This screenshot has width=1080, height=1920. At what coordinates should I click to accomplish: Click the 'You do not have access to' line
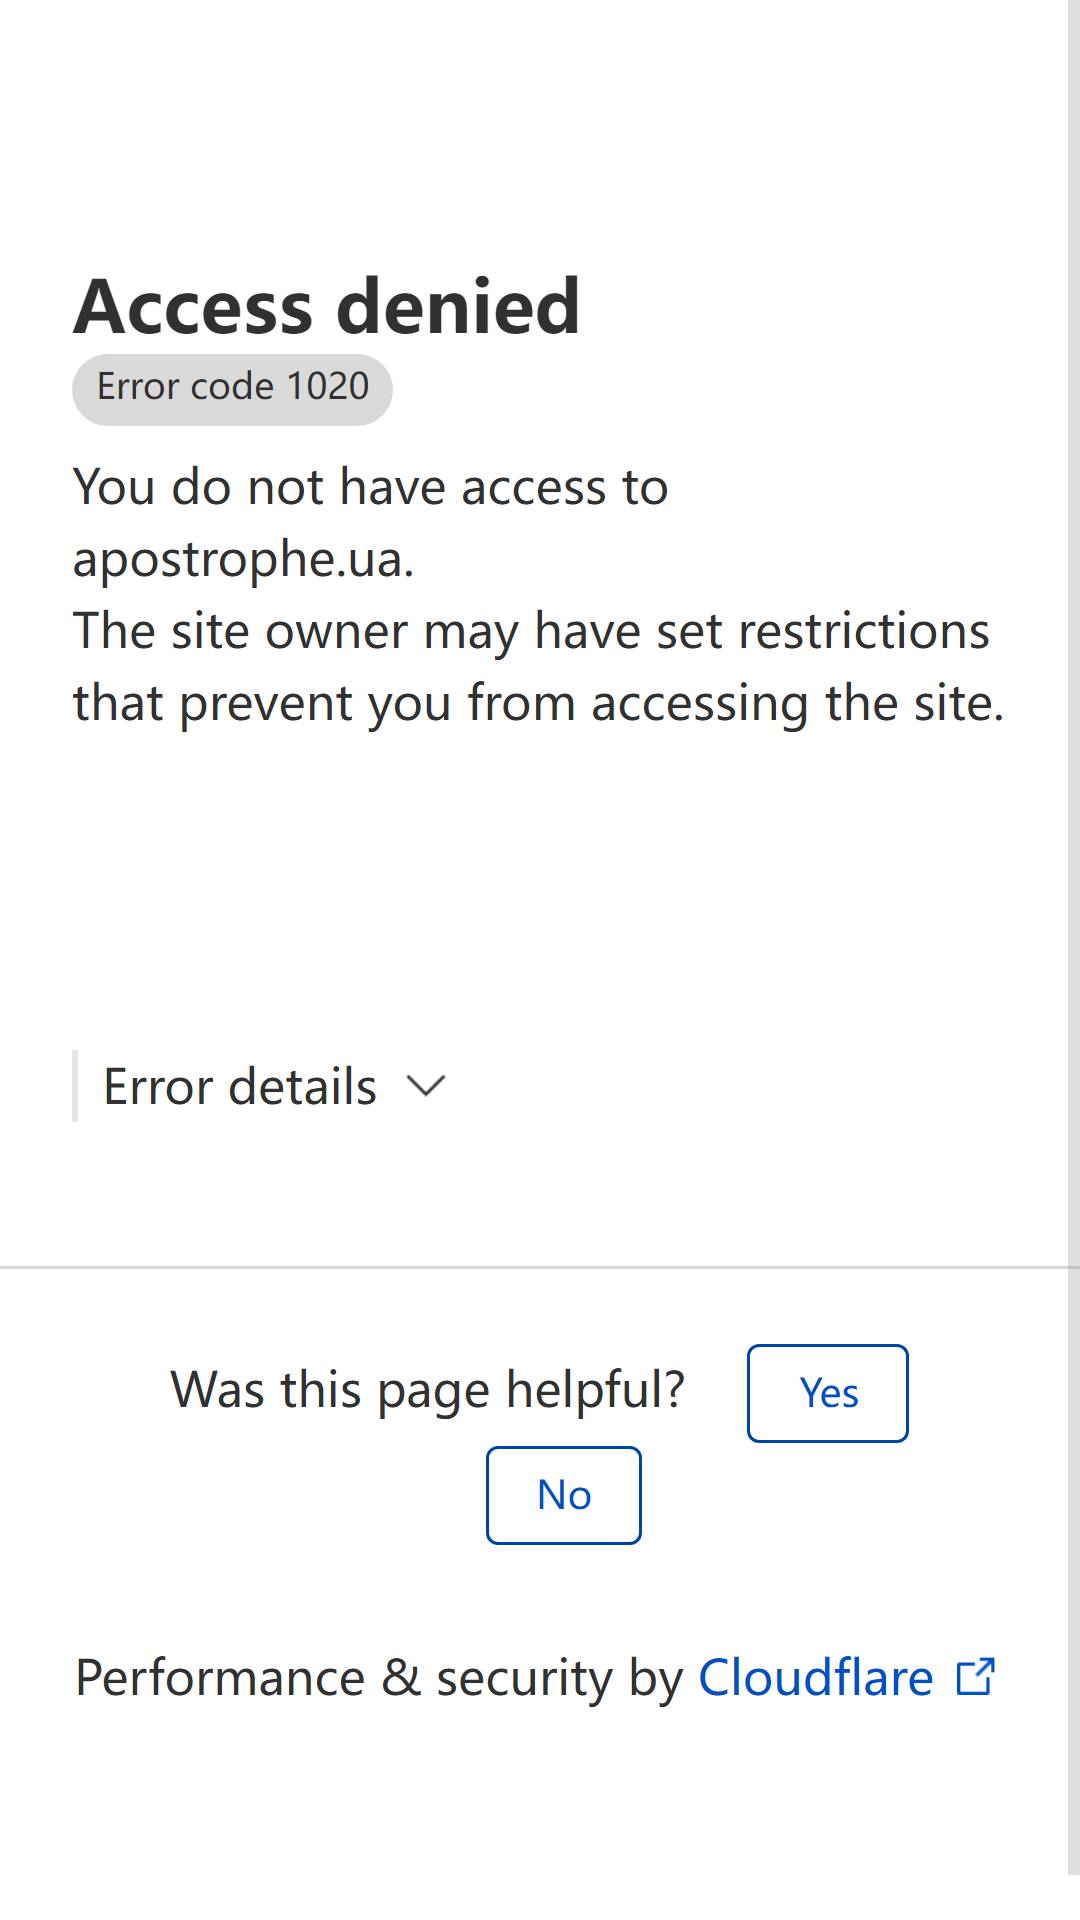(x=370, y=487)
